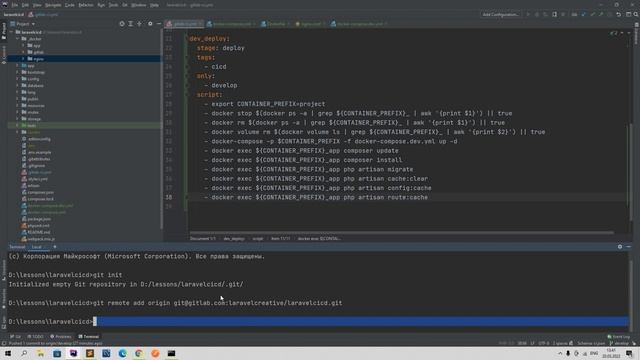Expand the public folder

[x=18, y=99]
